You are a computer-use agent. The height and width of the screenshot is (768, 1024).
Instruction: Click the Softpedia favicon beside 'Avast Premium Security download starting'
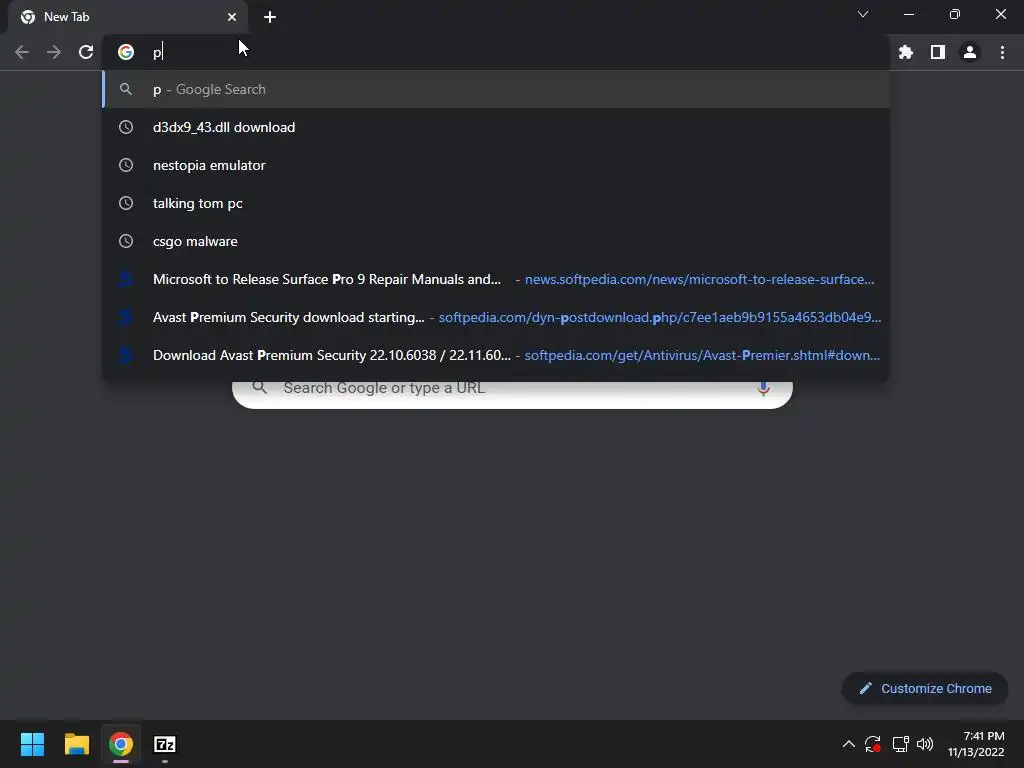126,317
